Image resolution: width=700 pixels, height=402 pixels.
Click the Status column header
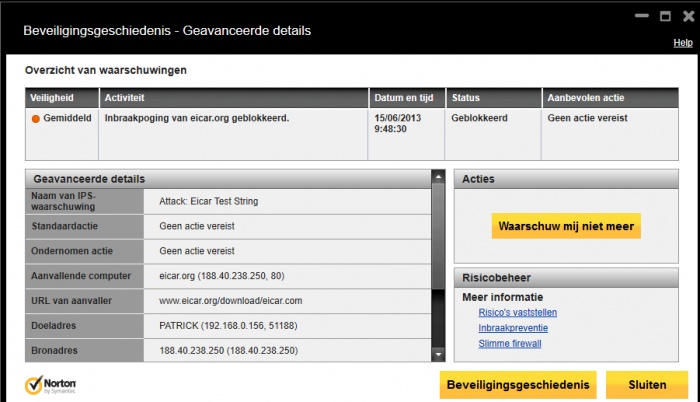tap(494, 98)
